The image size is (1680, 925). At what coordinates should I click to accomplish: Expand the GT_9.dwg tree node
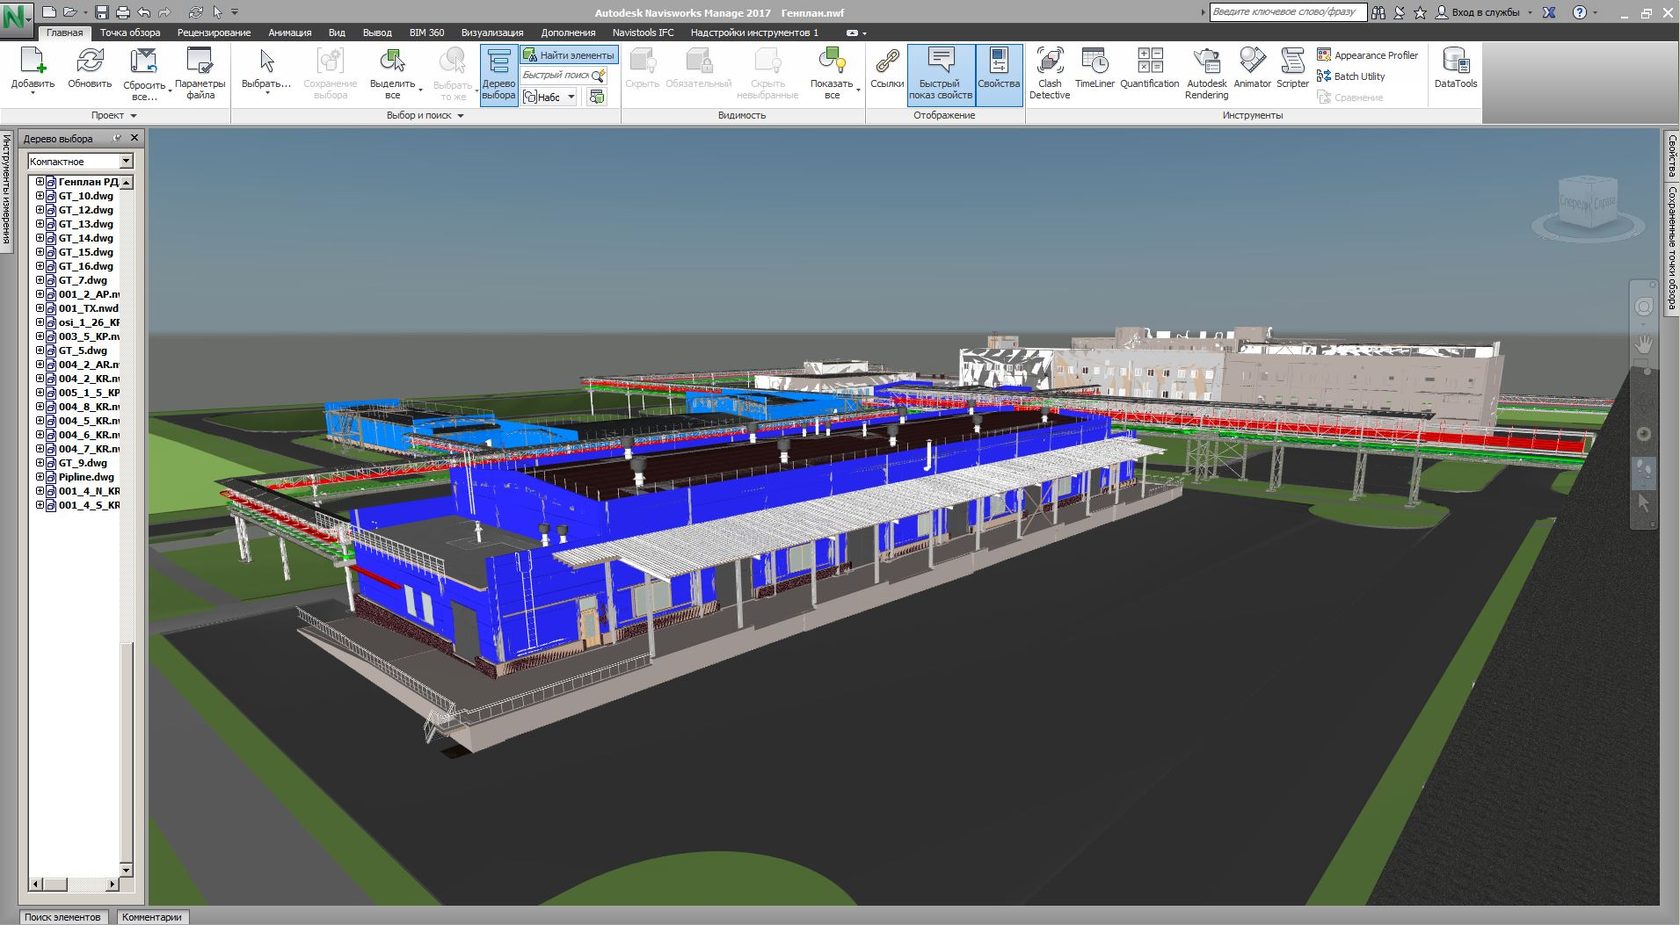coord(40,463)
